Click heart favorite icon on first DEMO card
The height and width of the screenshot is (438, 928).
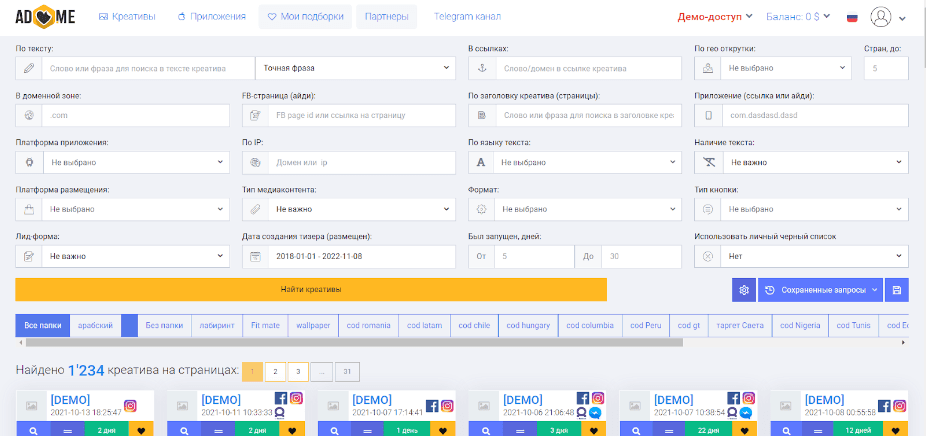(x=143, y=430)
